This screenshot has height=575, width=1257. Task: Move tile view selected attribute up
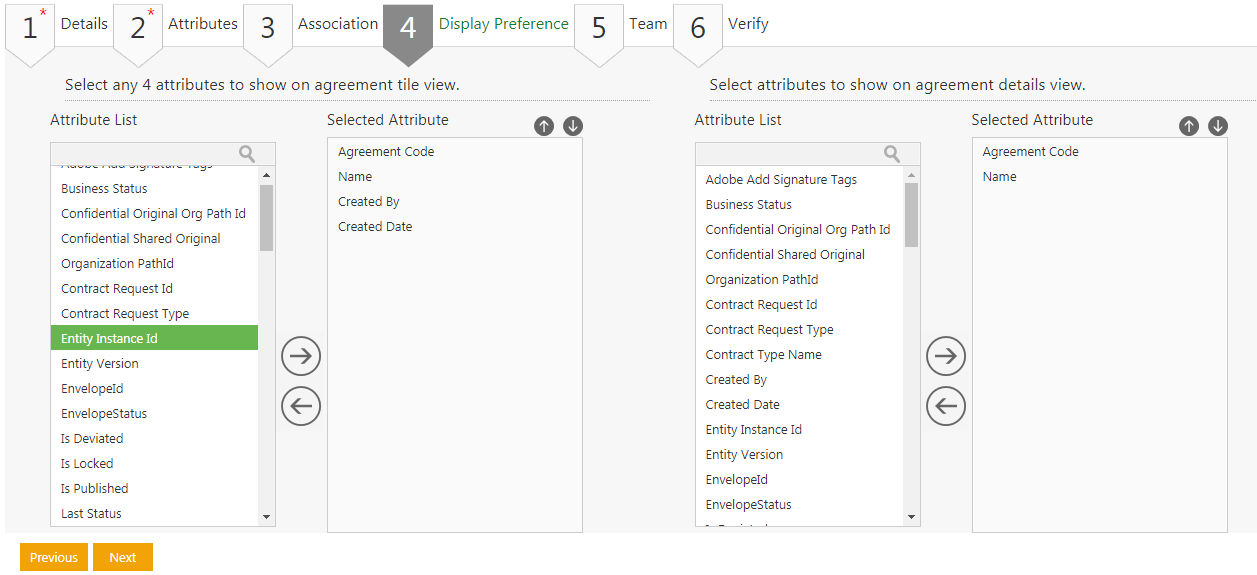pyautogui.click(x=544, y=126)
